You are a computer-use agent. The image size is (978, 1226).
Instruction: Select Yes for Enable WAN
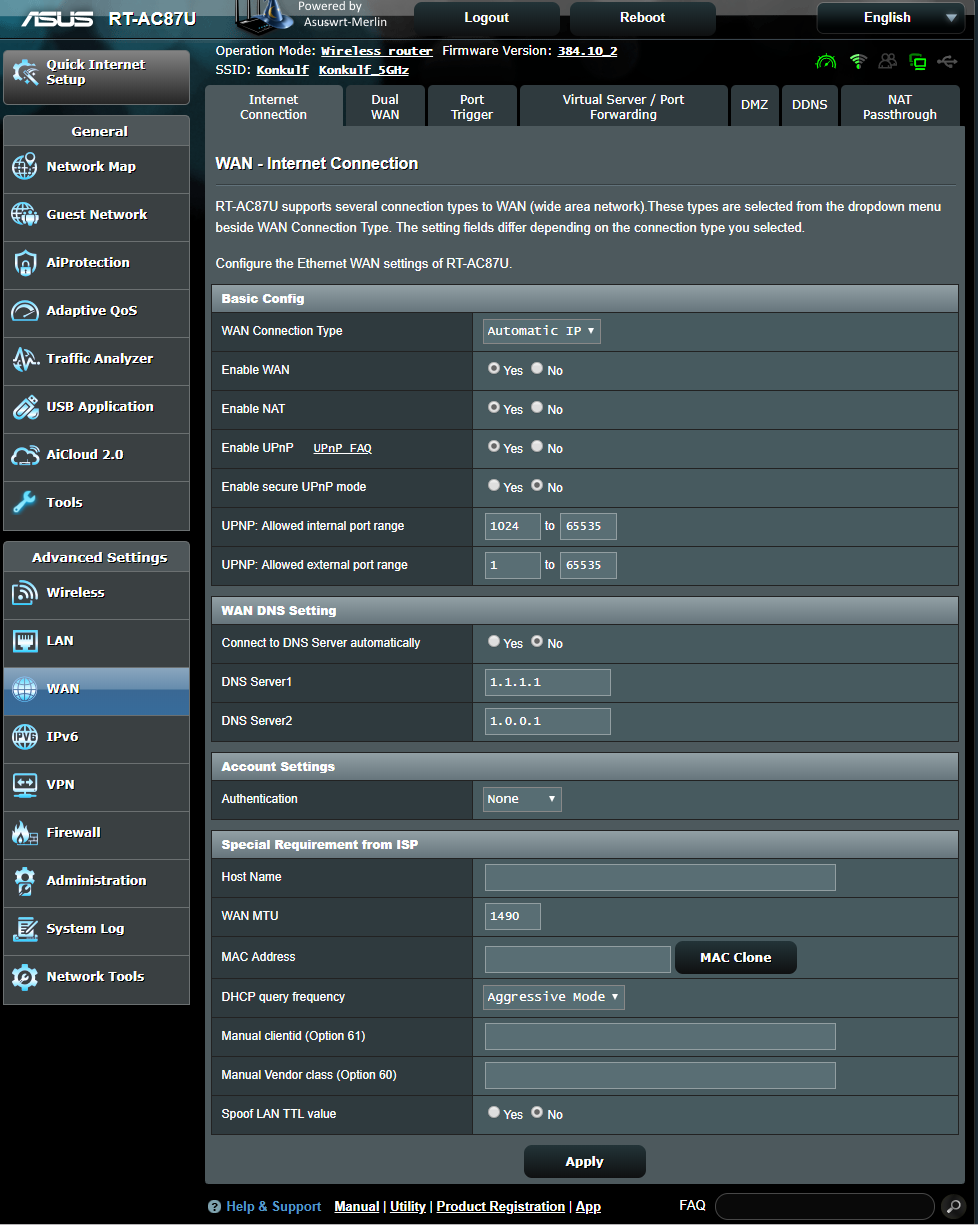(494, 369)
